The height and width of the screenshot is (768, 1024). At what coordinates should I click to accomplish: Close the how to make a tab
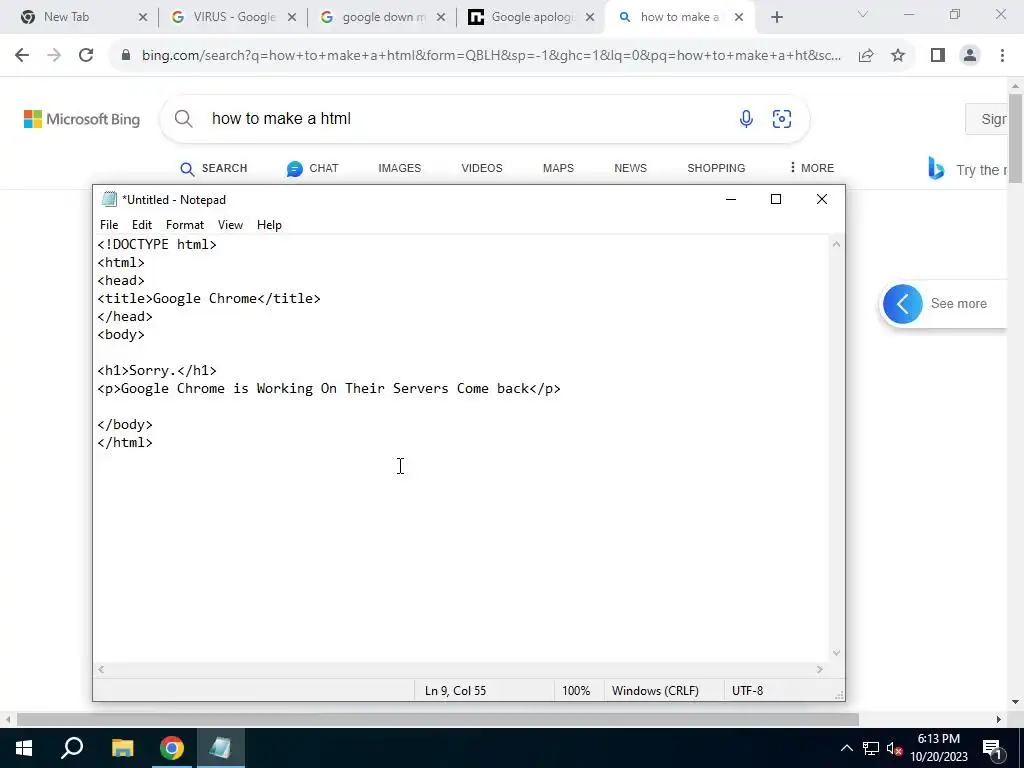click(x=739, y=18)
